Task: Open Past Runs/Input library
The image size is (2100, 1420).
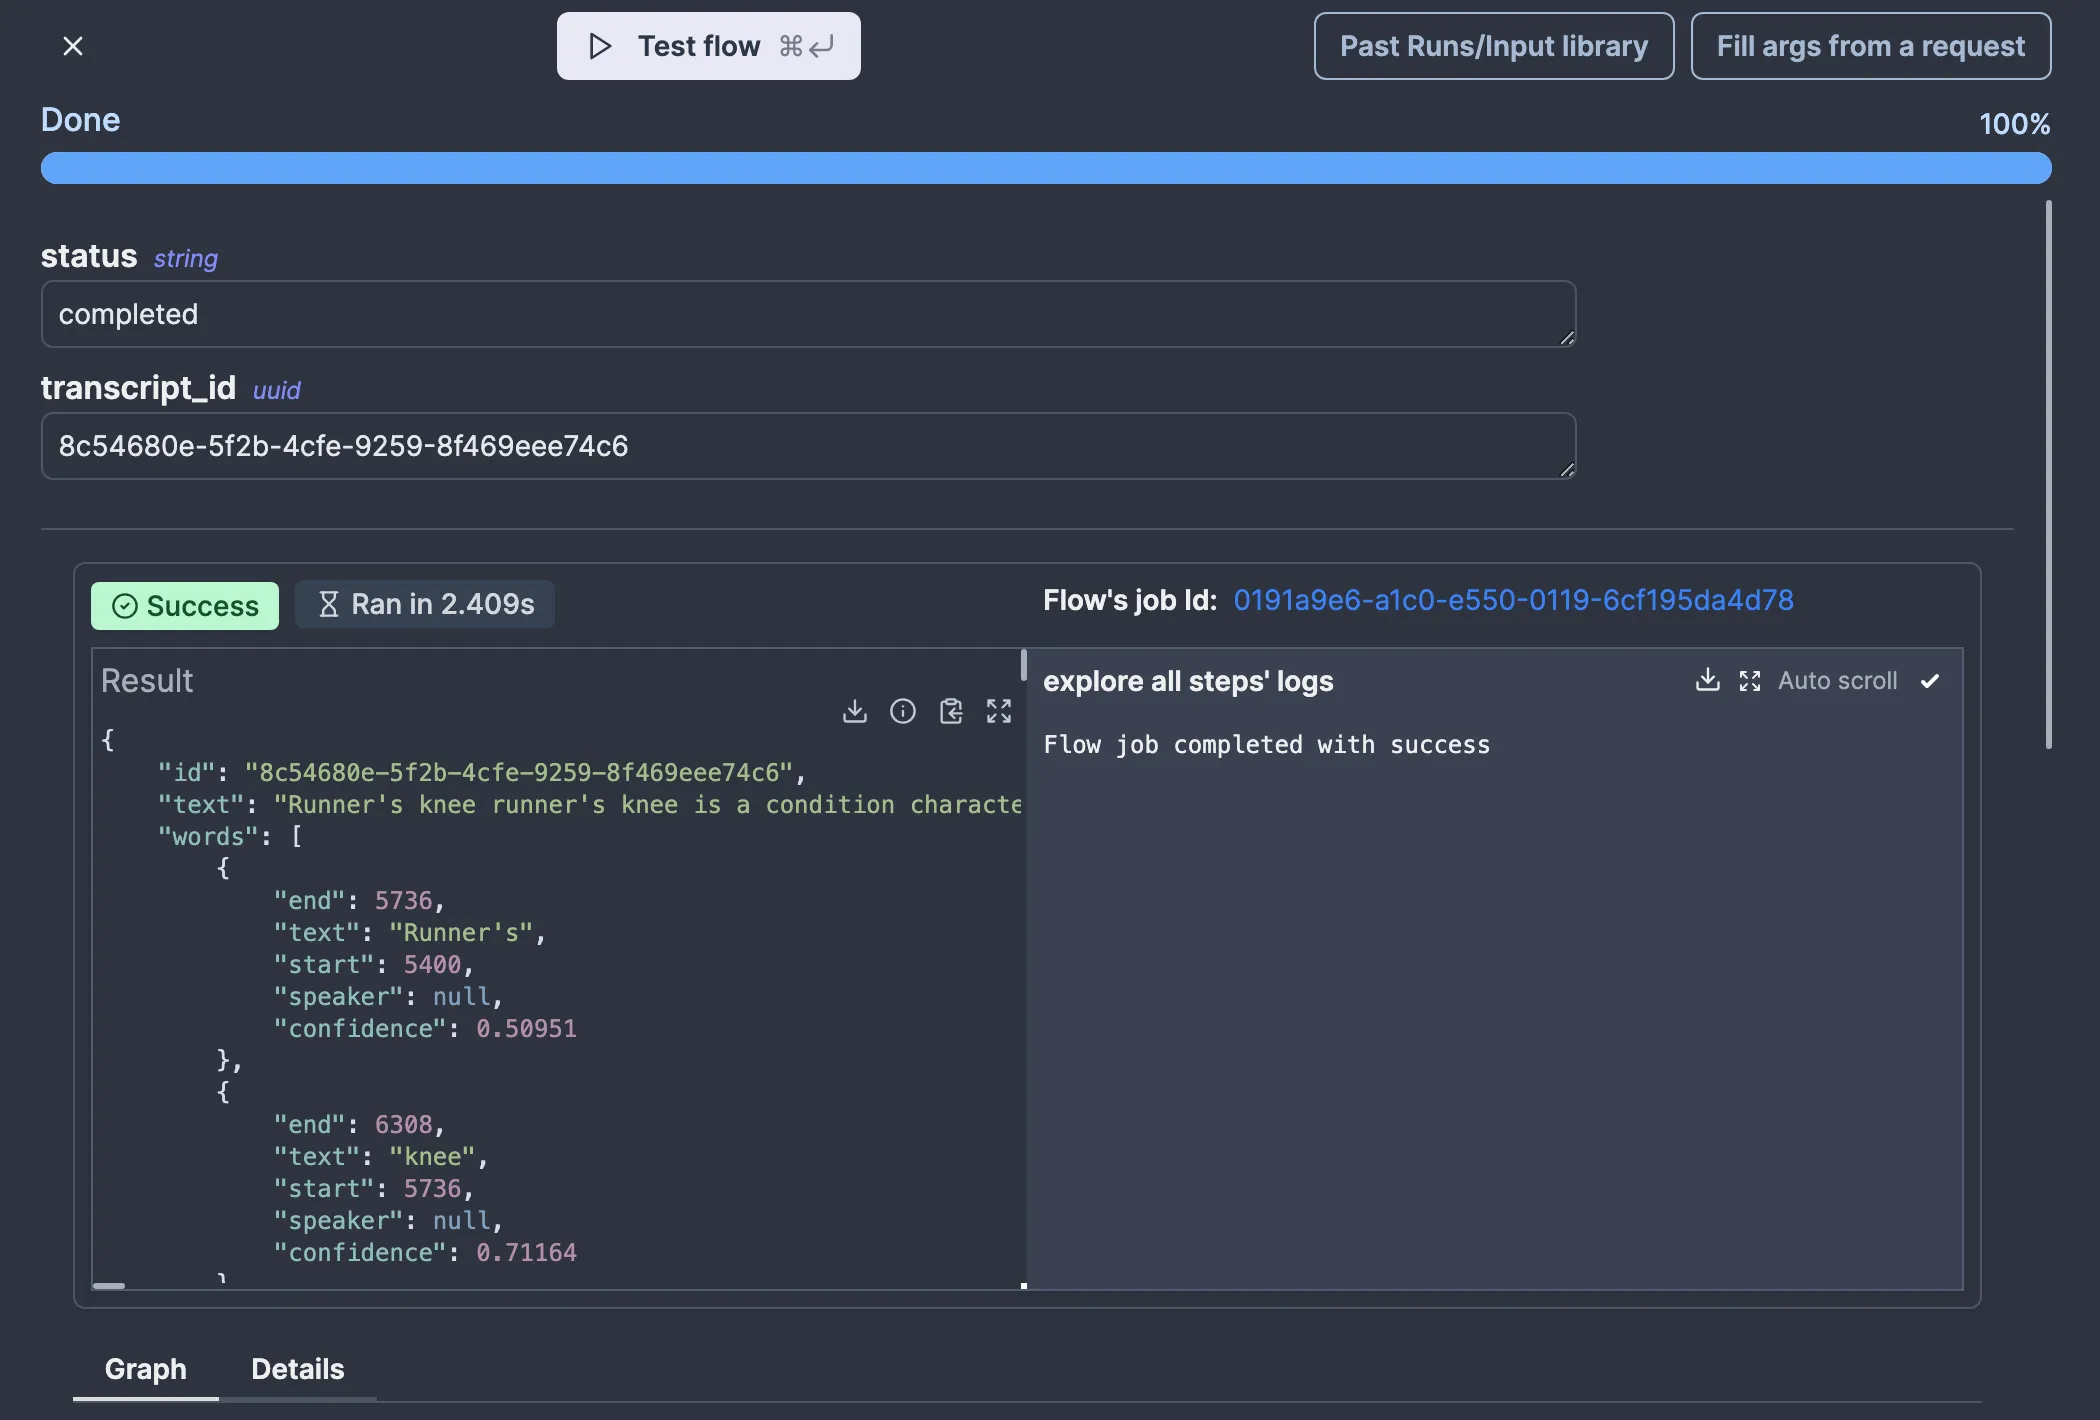Action: point(1493,46)
